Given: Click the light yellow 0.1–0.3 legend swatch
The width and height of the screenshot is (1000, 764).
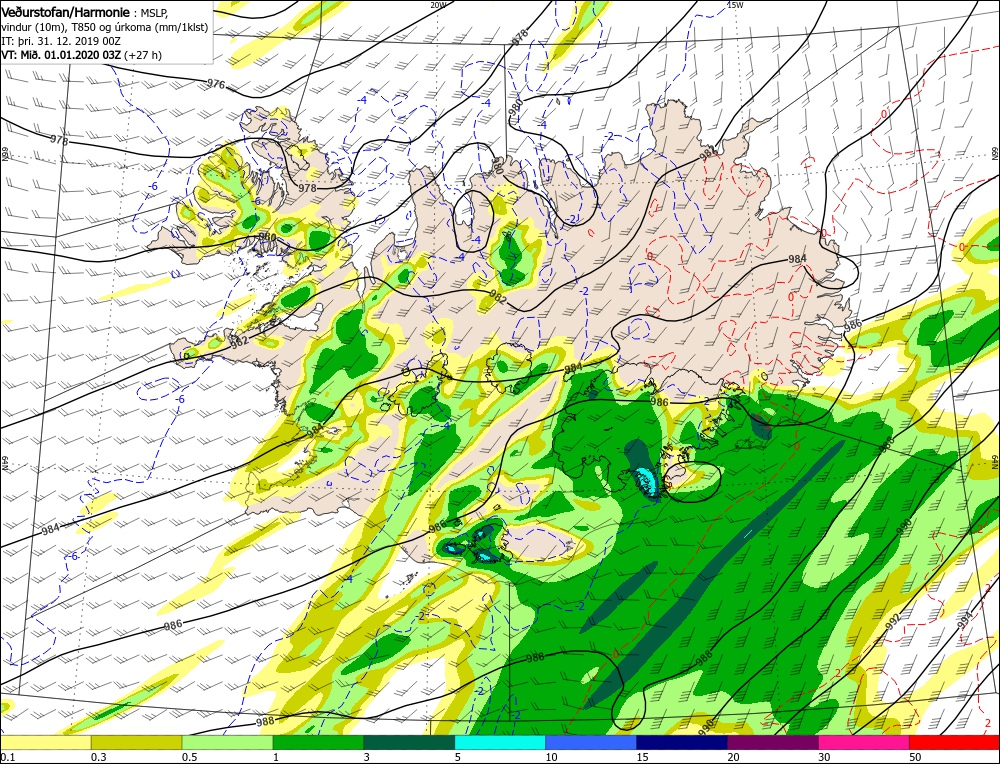Looking at the screenshot, I should (x=45, y=742).
